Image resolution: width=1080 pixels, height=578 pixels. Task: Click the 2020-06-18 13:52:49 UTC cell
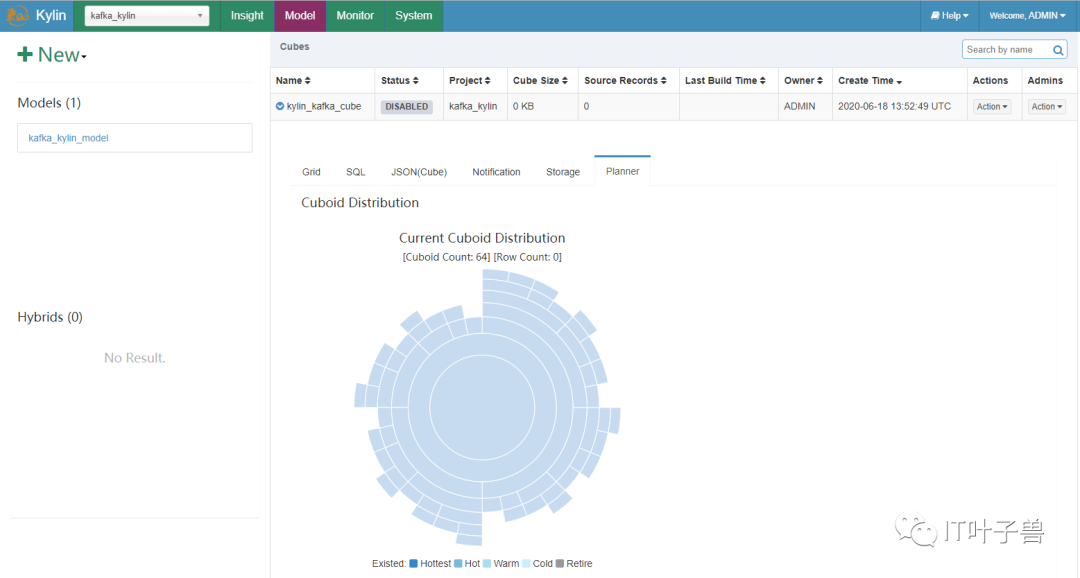point(894,106)
